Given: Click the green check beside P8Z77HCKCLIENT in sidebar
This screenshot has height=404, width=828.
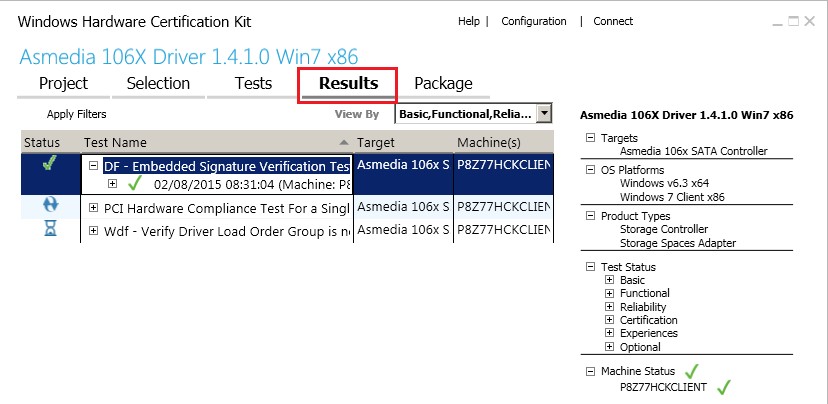Looking at the screenshot, I should (x=724, y=388).
